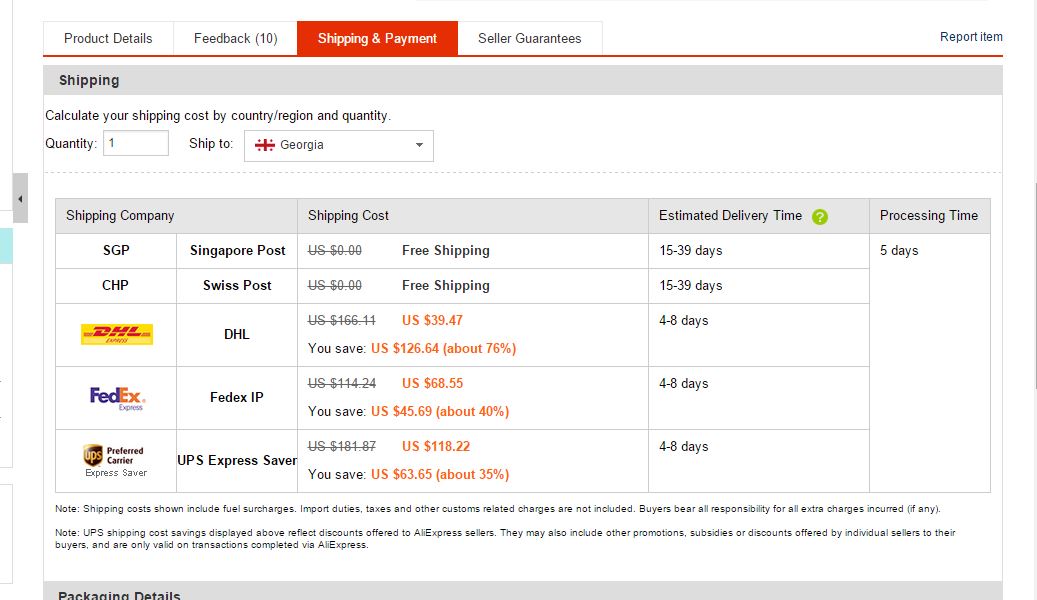Click the green help icon beside Estimated Delivery Time
The image size is (1037, 600).
tap(820, 216)
